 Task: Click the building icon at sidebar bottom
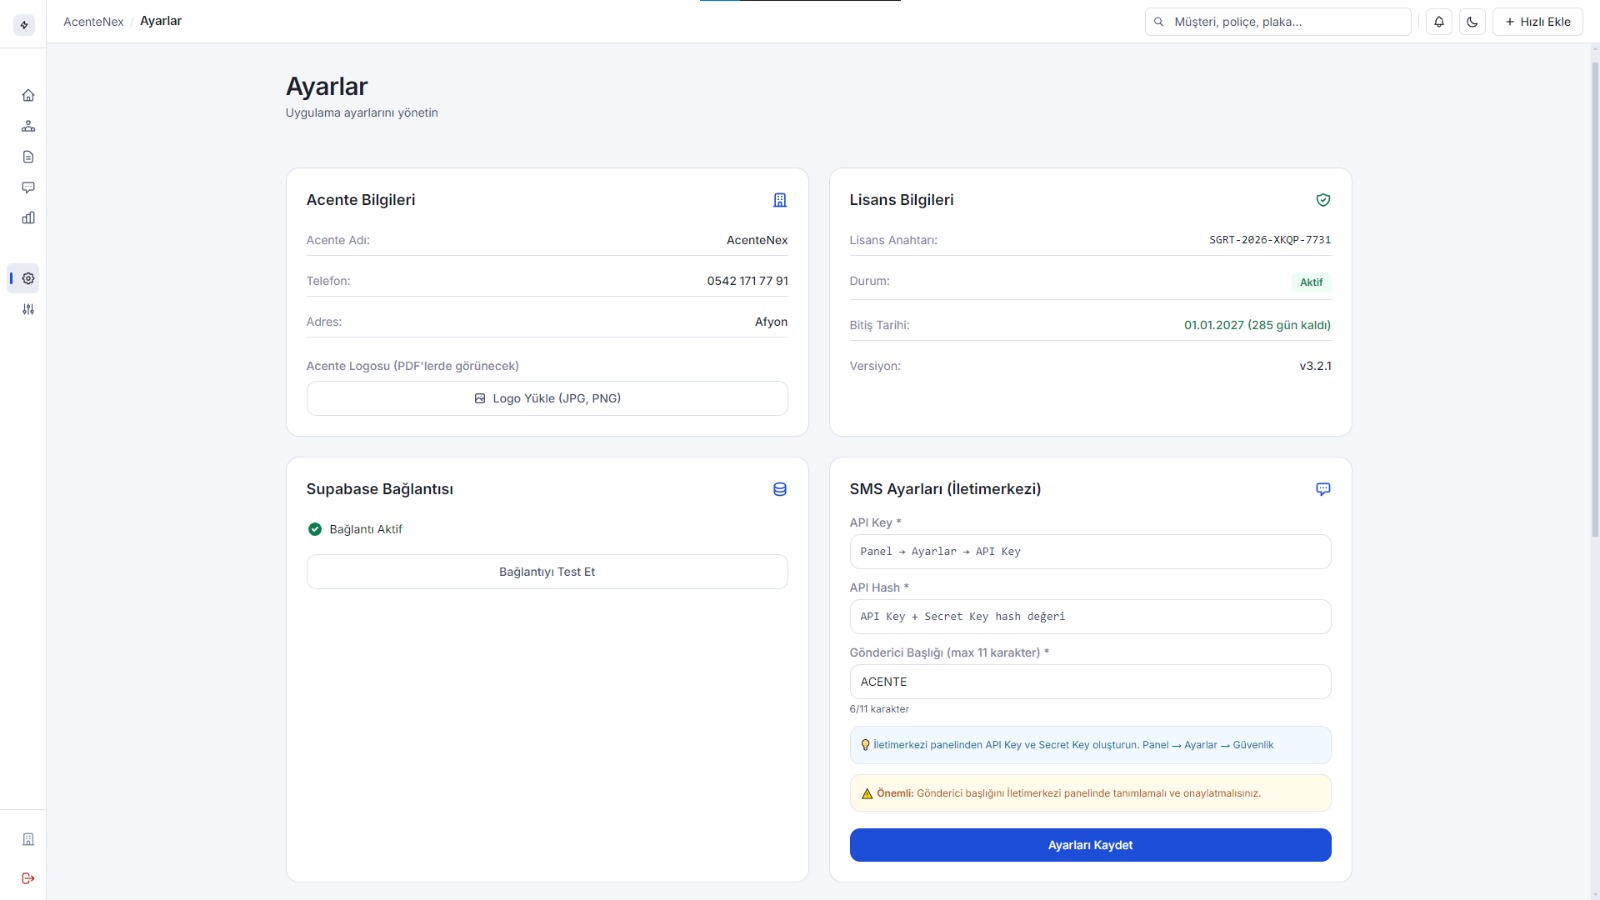coord(28,839)
